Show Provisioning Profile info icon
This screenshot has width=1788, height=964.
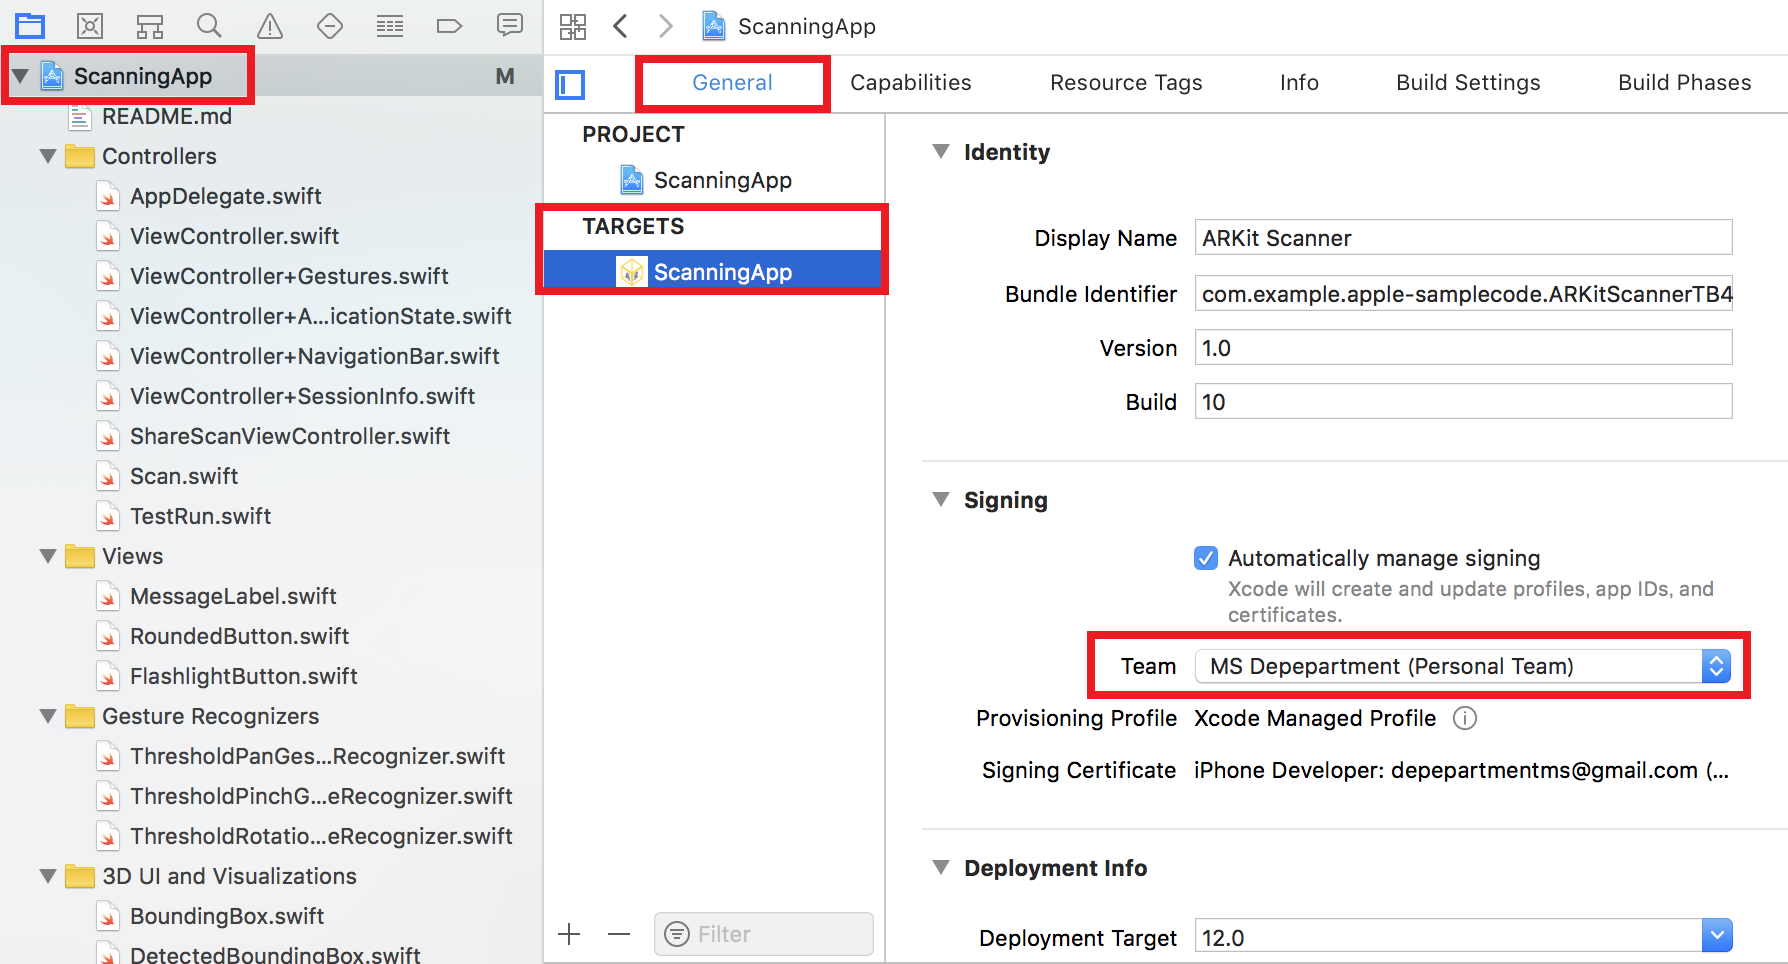pos(1465,718)
